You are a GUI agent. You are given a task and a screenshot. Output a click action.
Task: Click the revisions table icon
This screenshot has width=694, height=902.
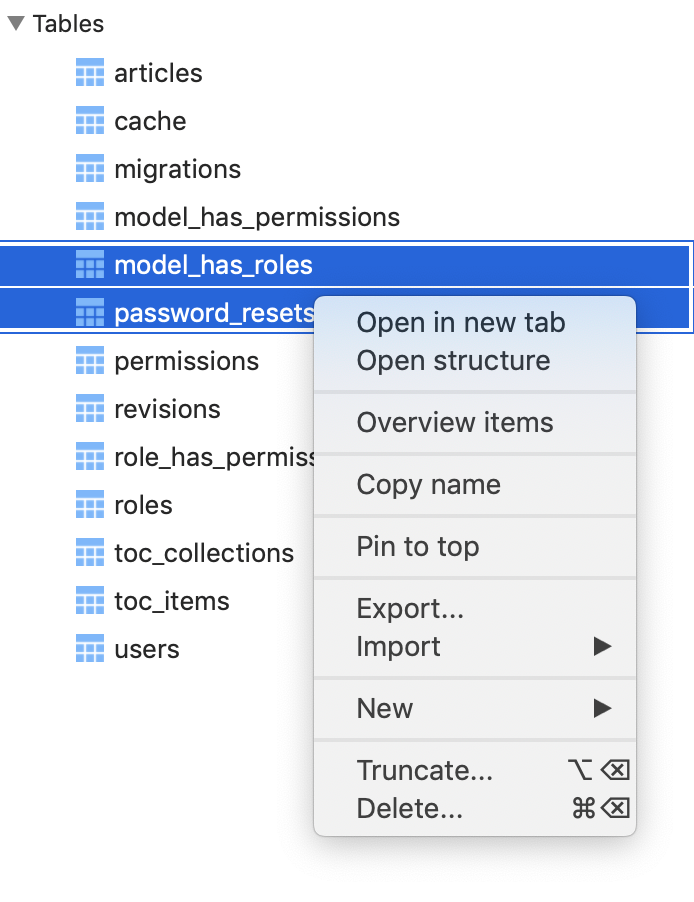pos(87,408)
